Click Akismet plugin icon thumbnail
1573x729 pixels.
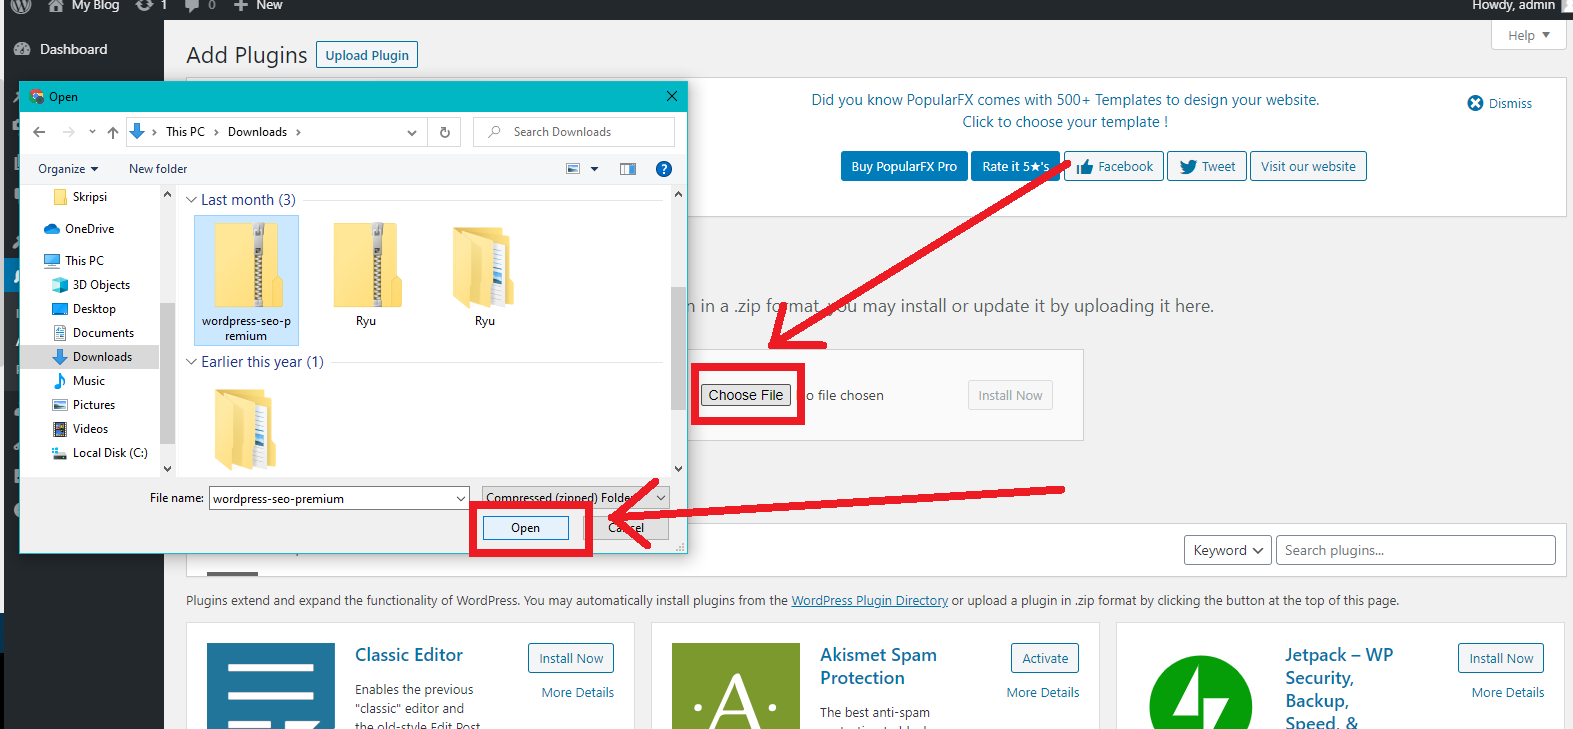736,686
